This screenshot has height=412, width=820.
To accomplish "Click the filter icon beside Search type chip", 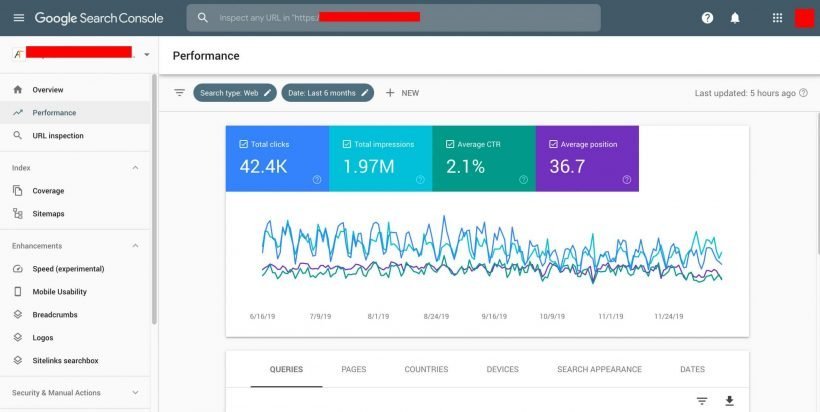I will click(x=179, y=93).
